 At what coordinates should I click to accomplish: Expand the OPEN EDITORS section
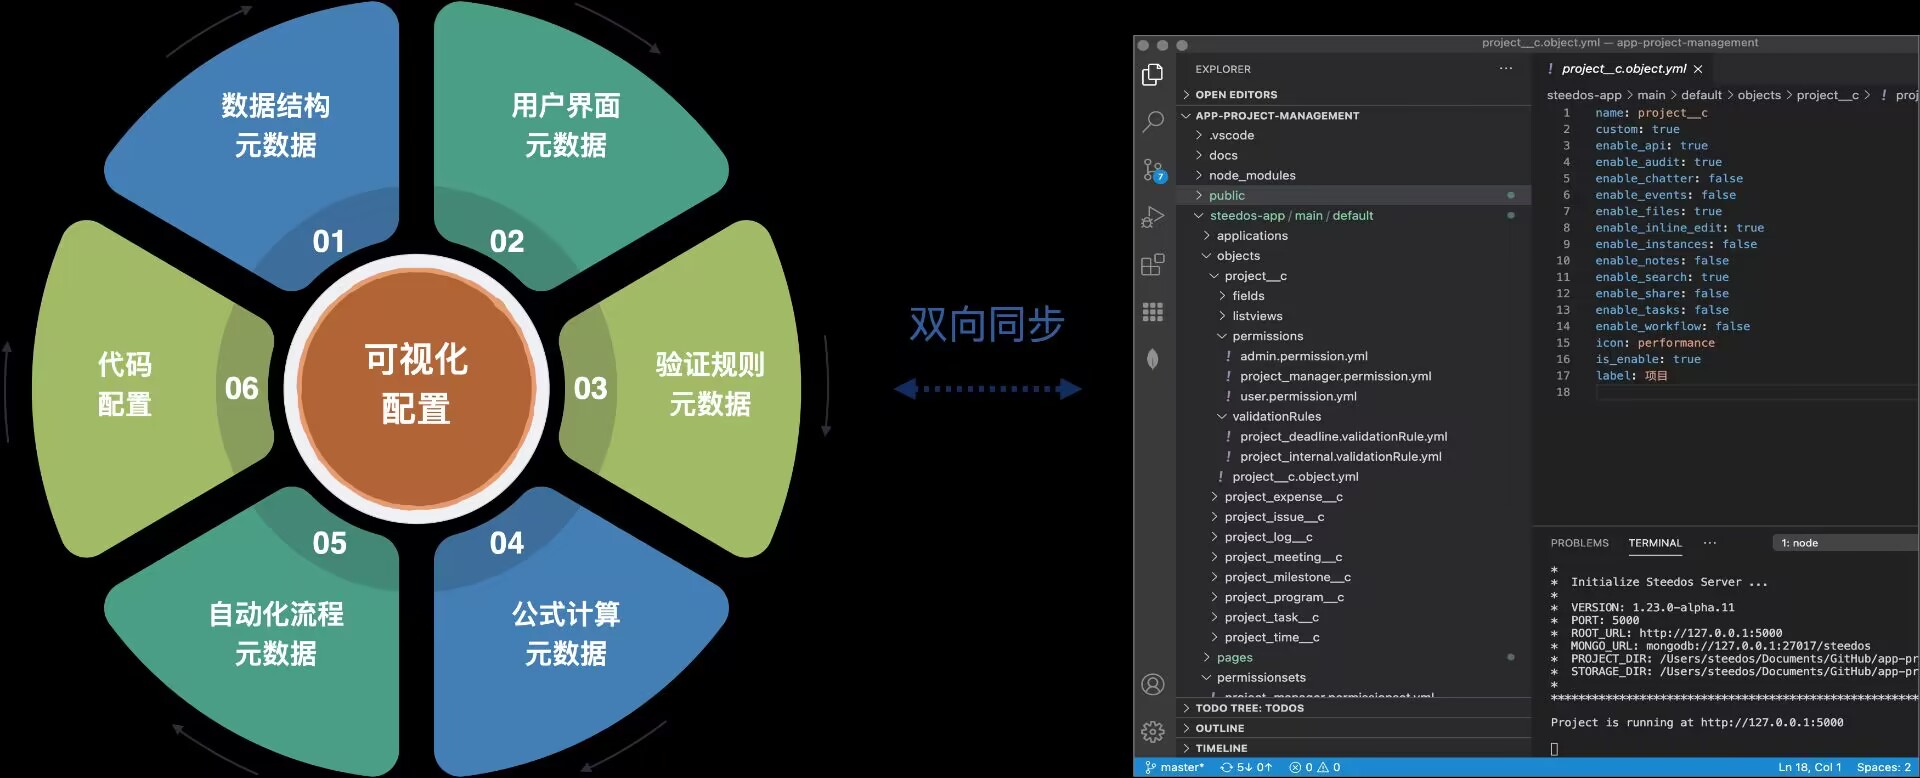(1354, 95)
